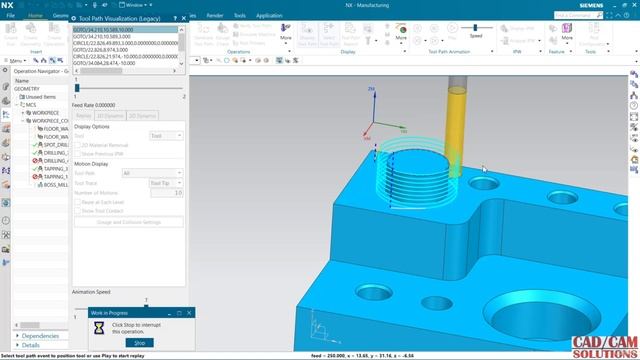Click the Display Tool Path icon
The image size is (640, 360).
[x=307, y=35]
